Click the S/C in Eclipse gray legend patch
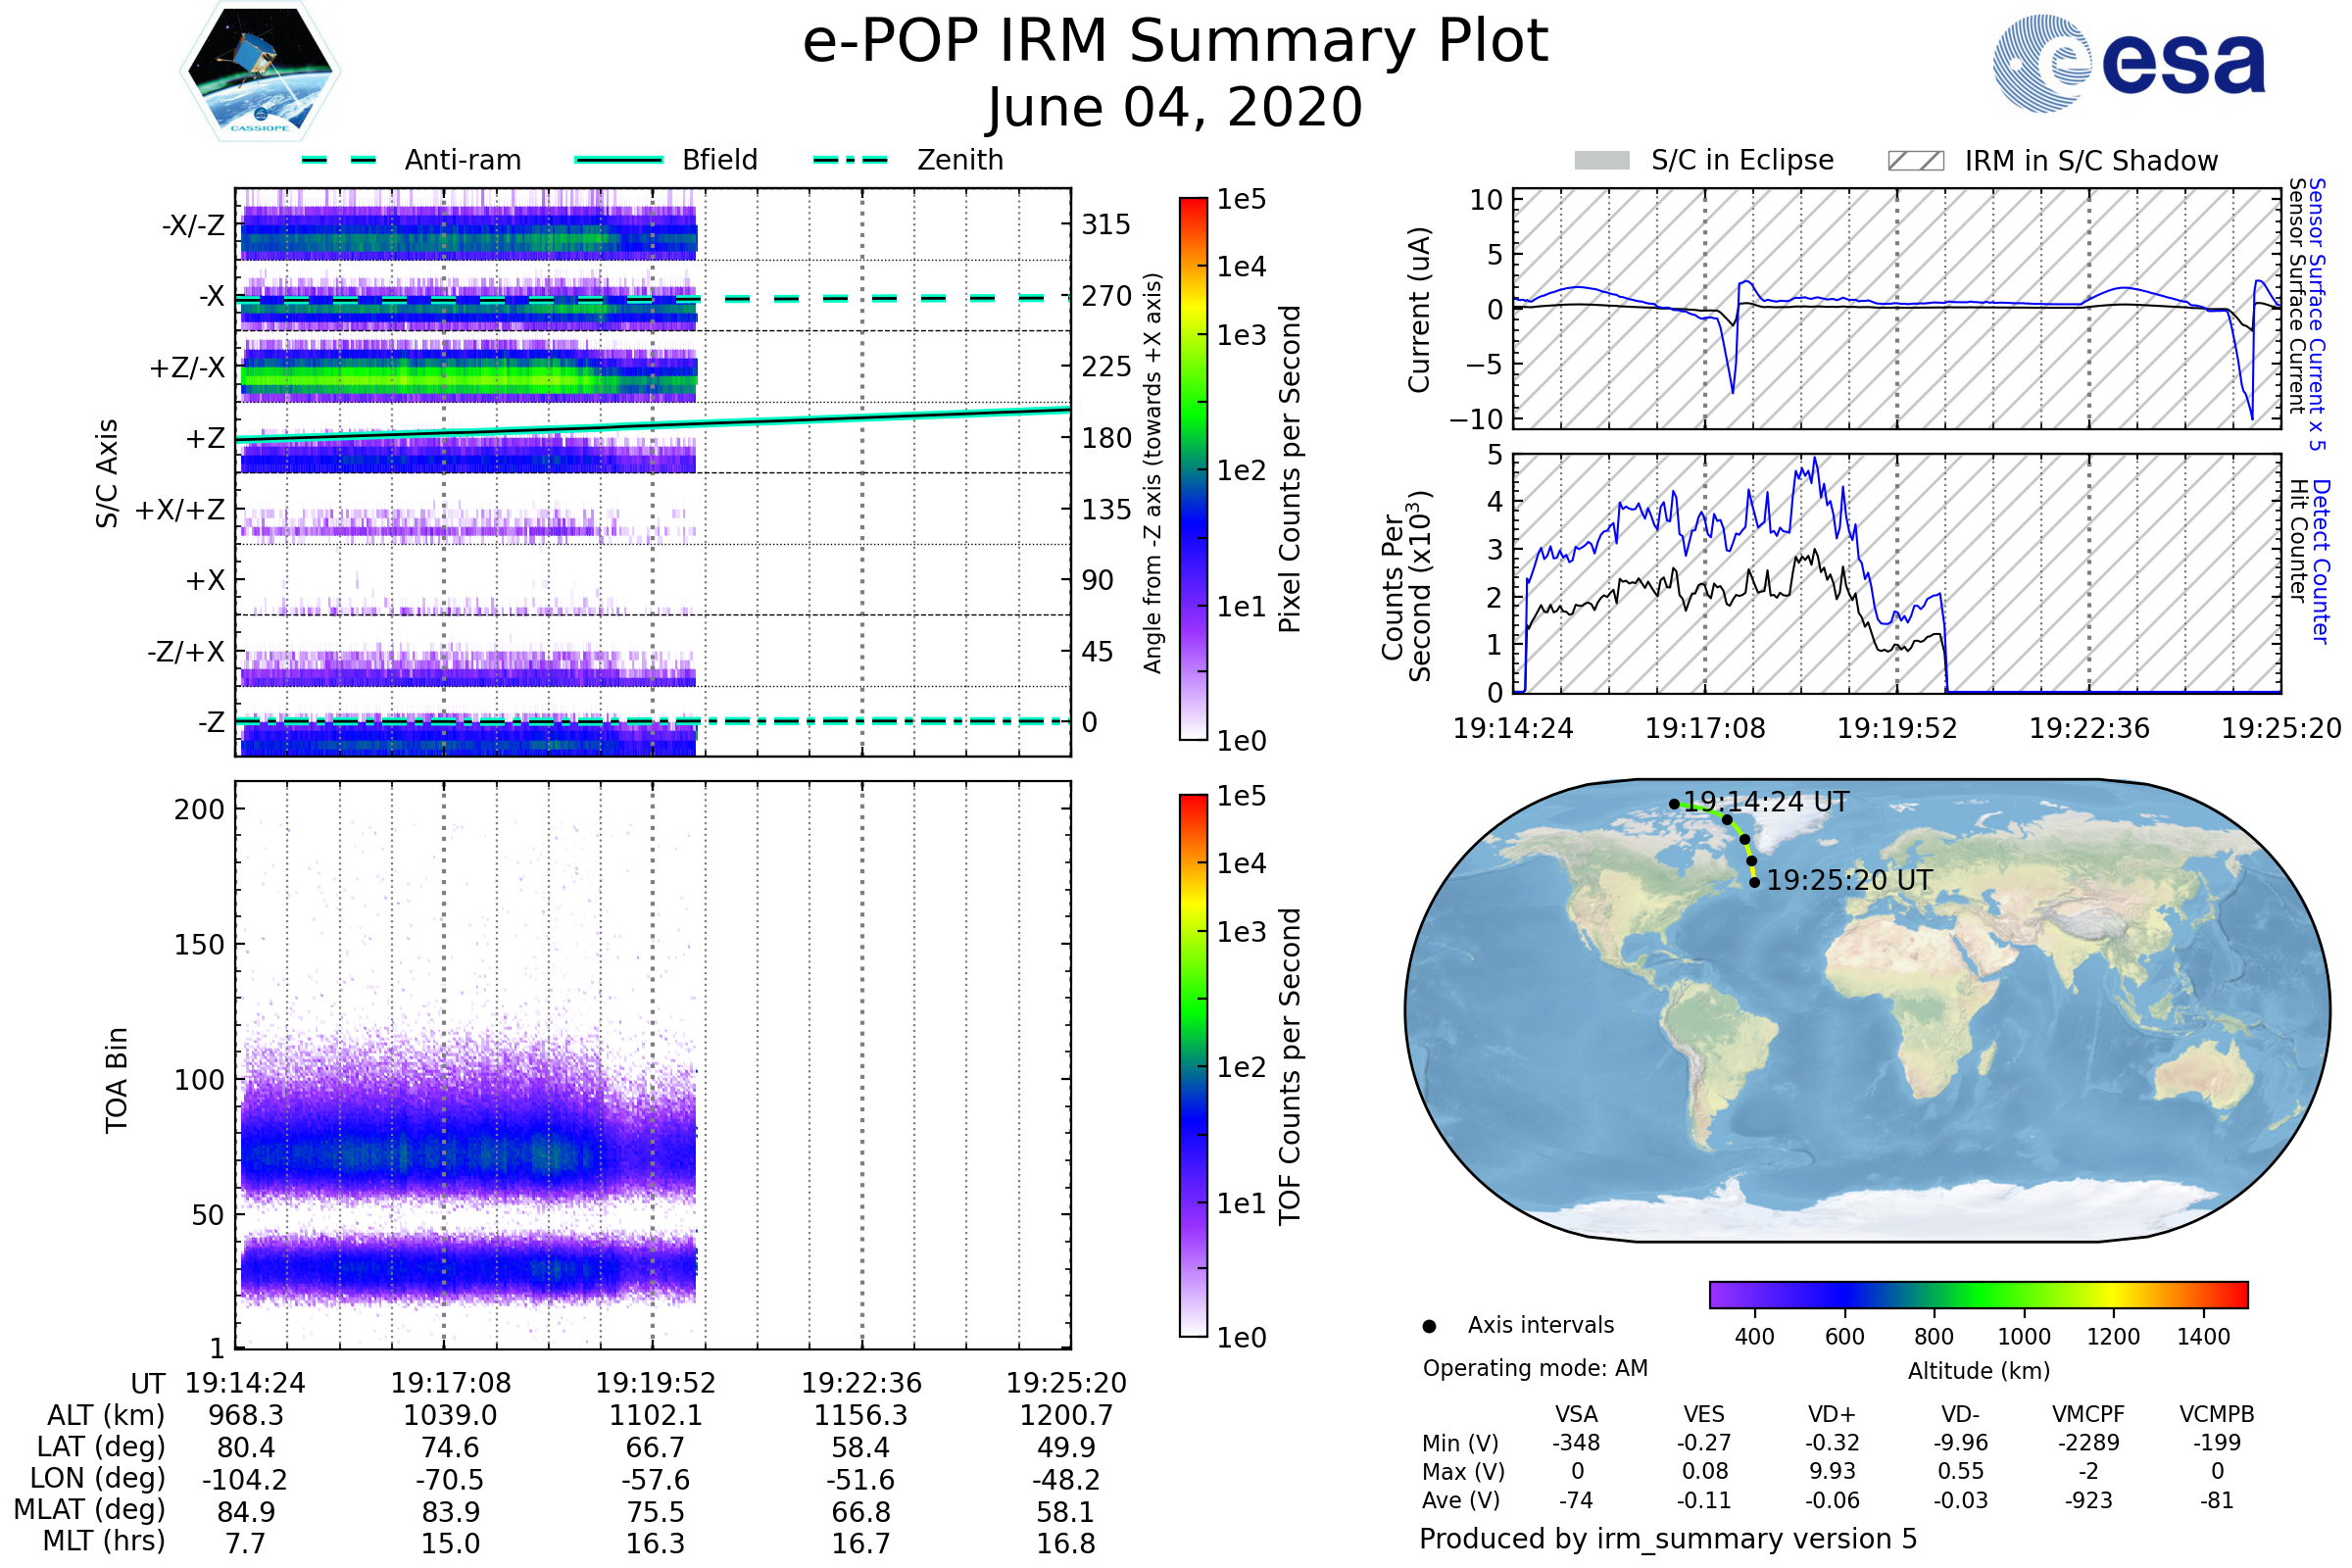The image size is (2352, 1568). [1601, 161]
